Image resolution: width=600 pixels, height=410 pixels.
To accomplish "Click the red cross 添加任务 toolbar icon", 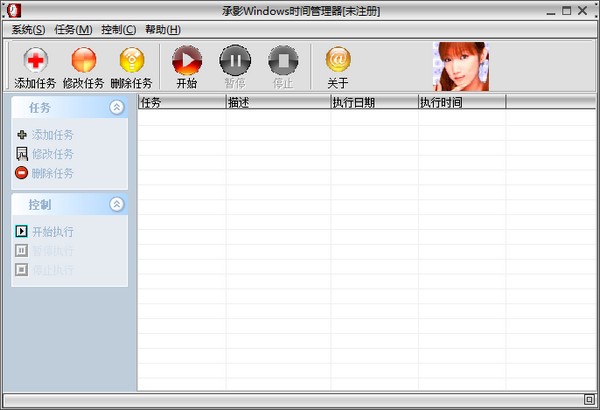I will coord(36,60).
